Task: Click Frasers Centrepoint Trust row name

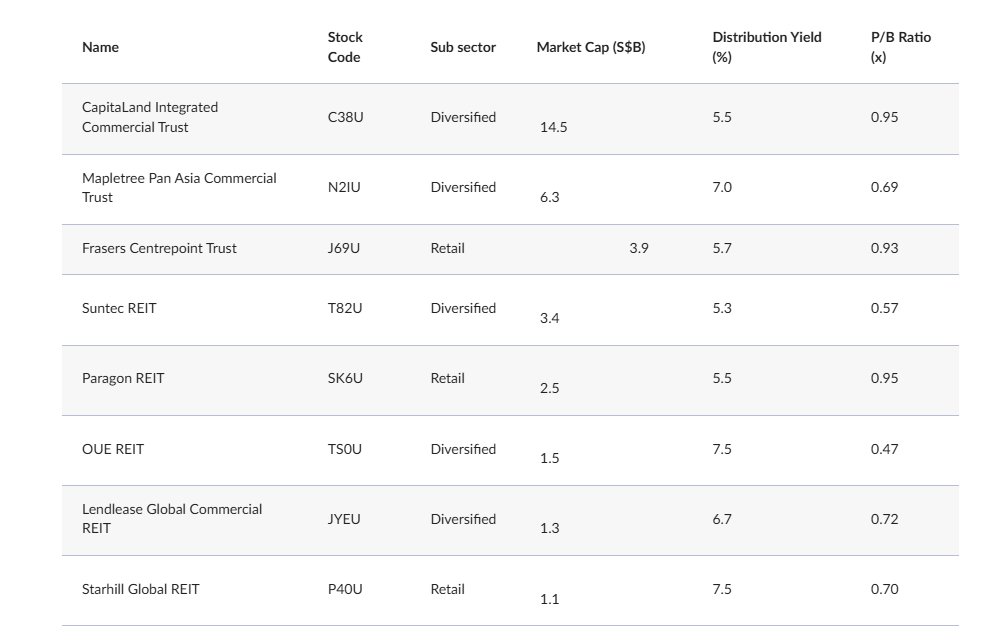Action: click(x=159, y=248)
